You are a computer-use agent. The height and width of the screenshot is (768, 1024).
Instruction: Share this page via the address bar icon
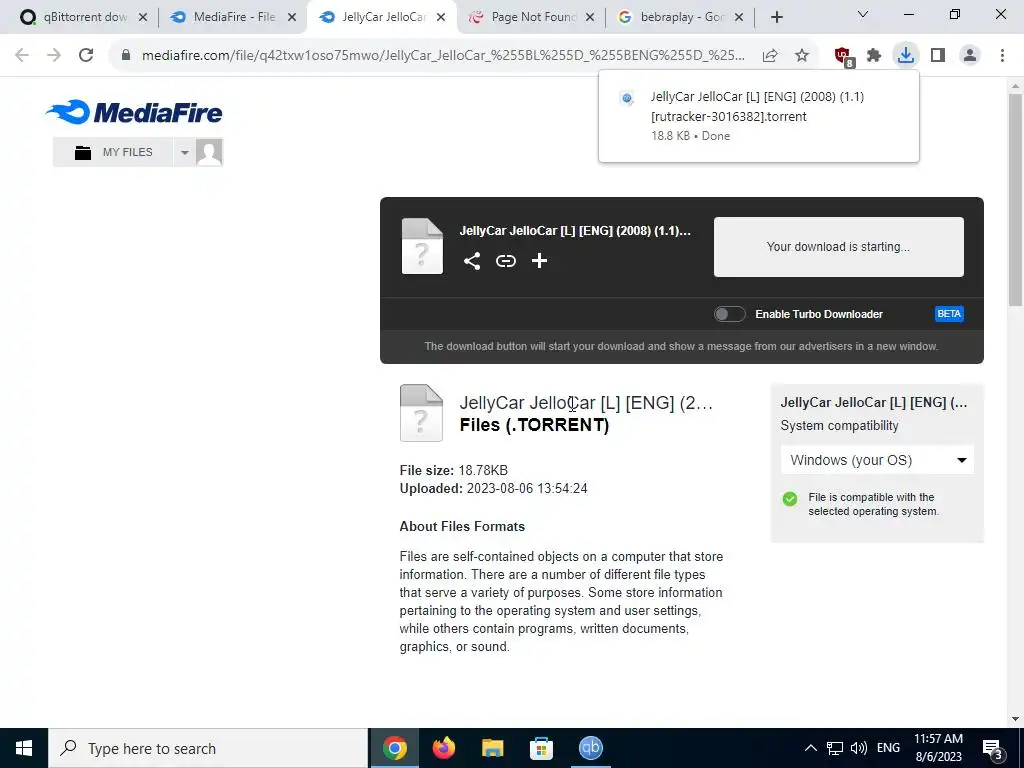click(770, 56)
